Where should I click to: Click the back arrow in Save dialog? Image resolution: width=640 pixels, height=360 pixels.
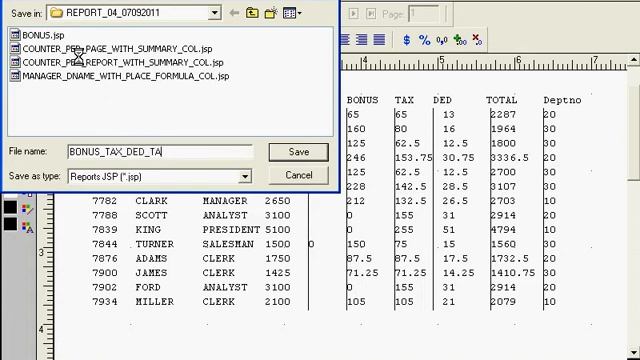tap(234, 13)
